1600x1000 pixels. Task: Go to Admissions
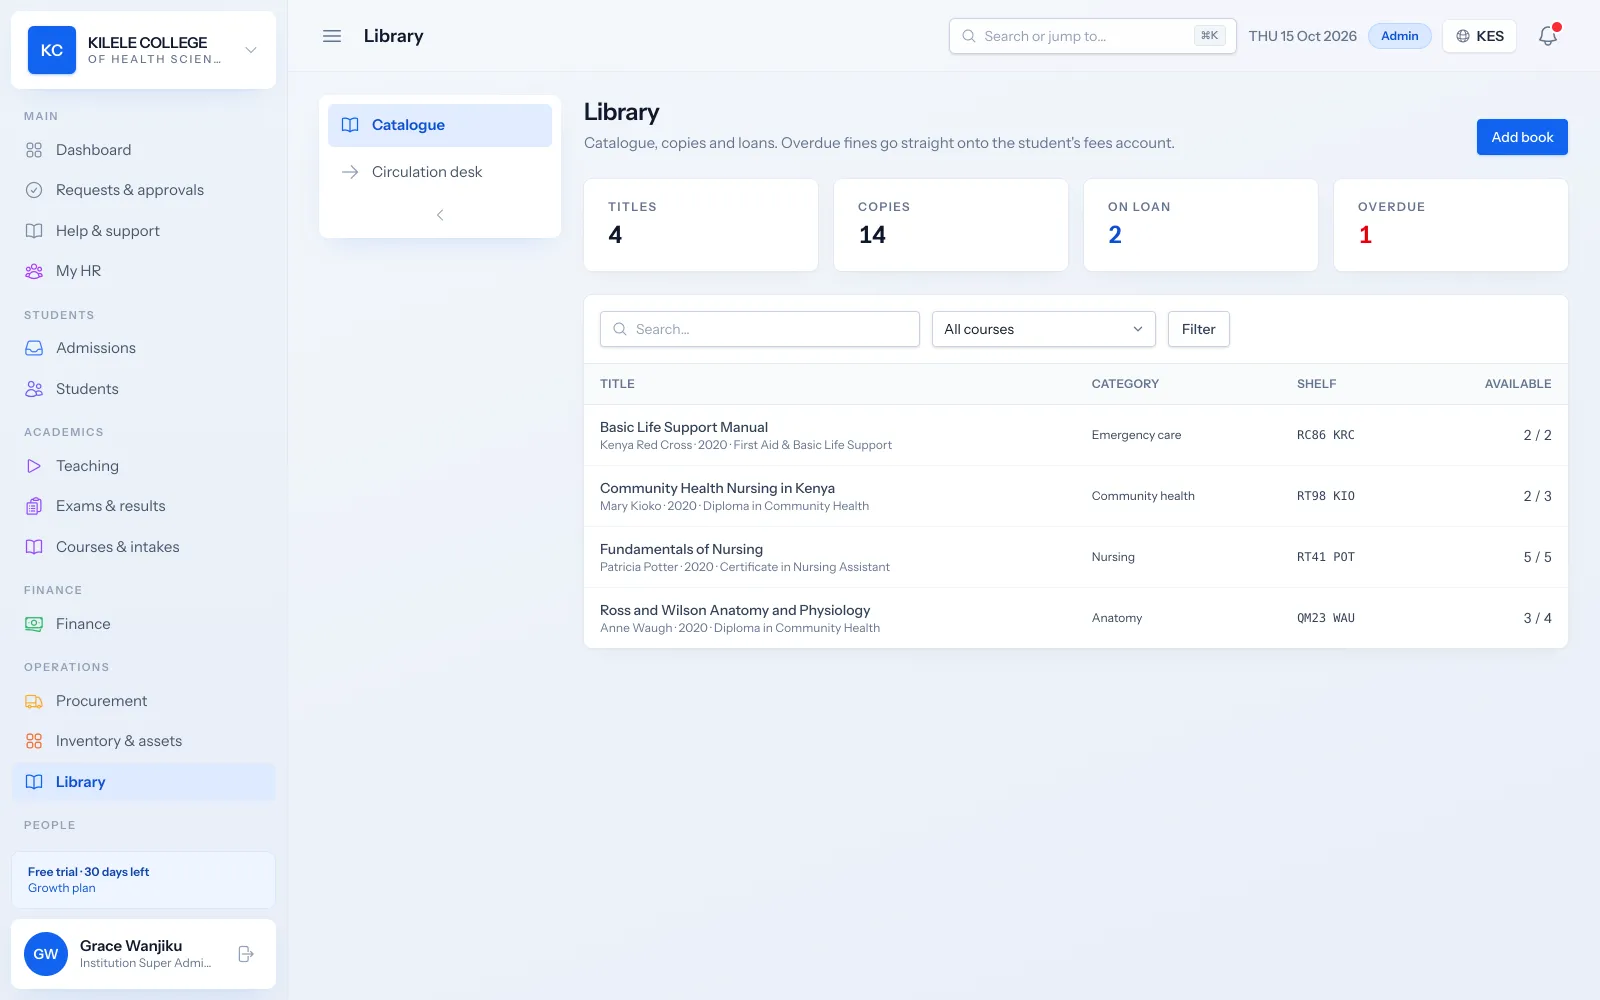pos(143,348)
